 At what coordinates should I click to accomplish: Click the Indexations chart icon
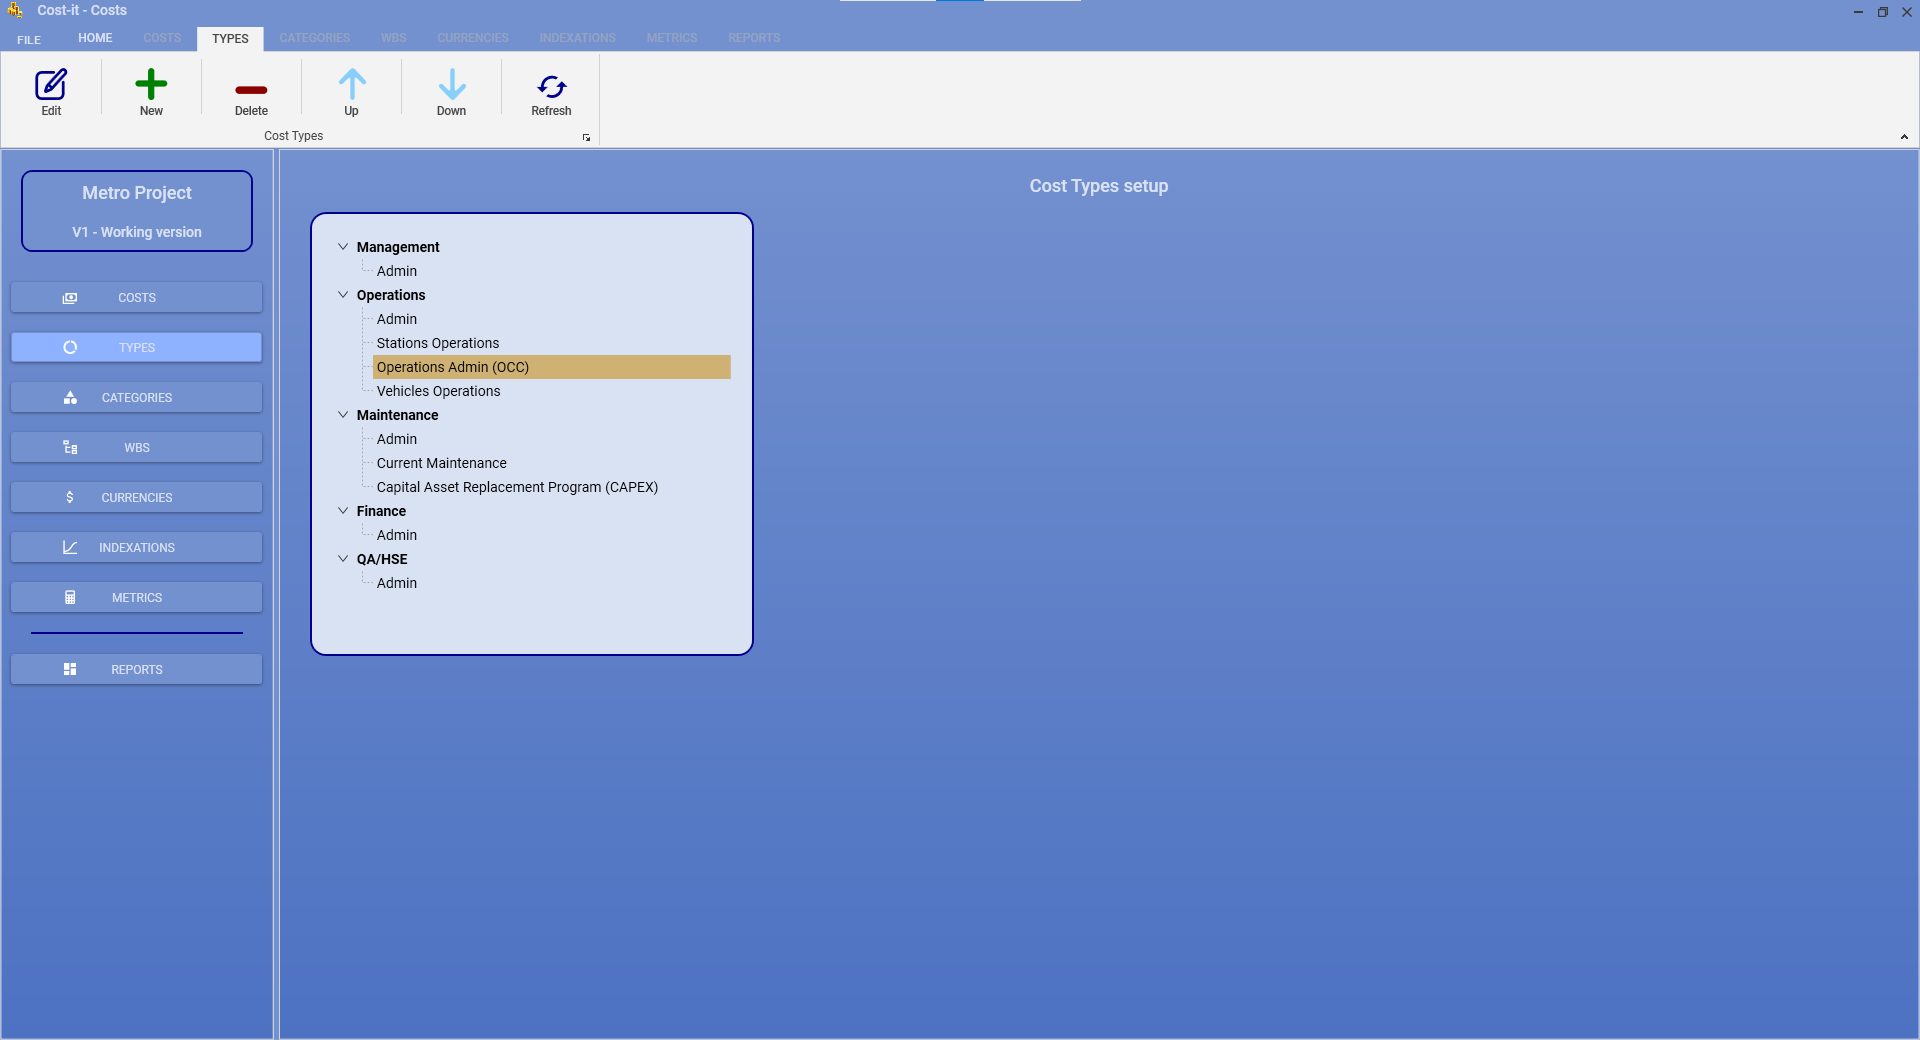[x=70, y=547]
